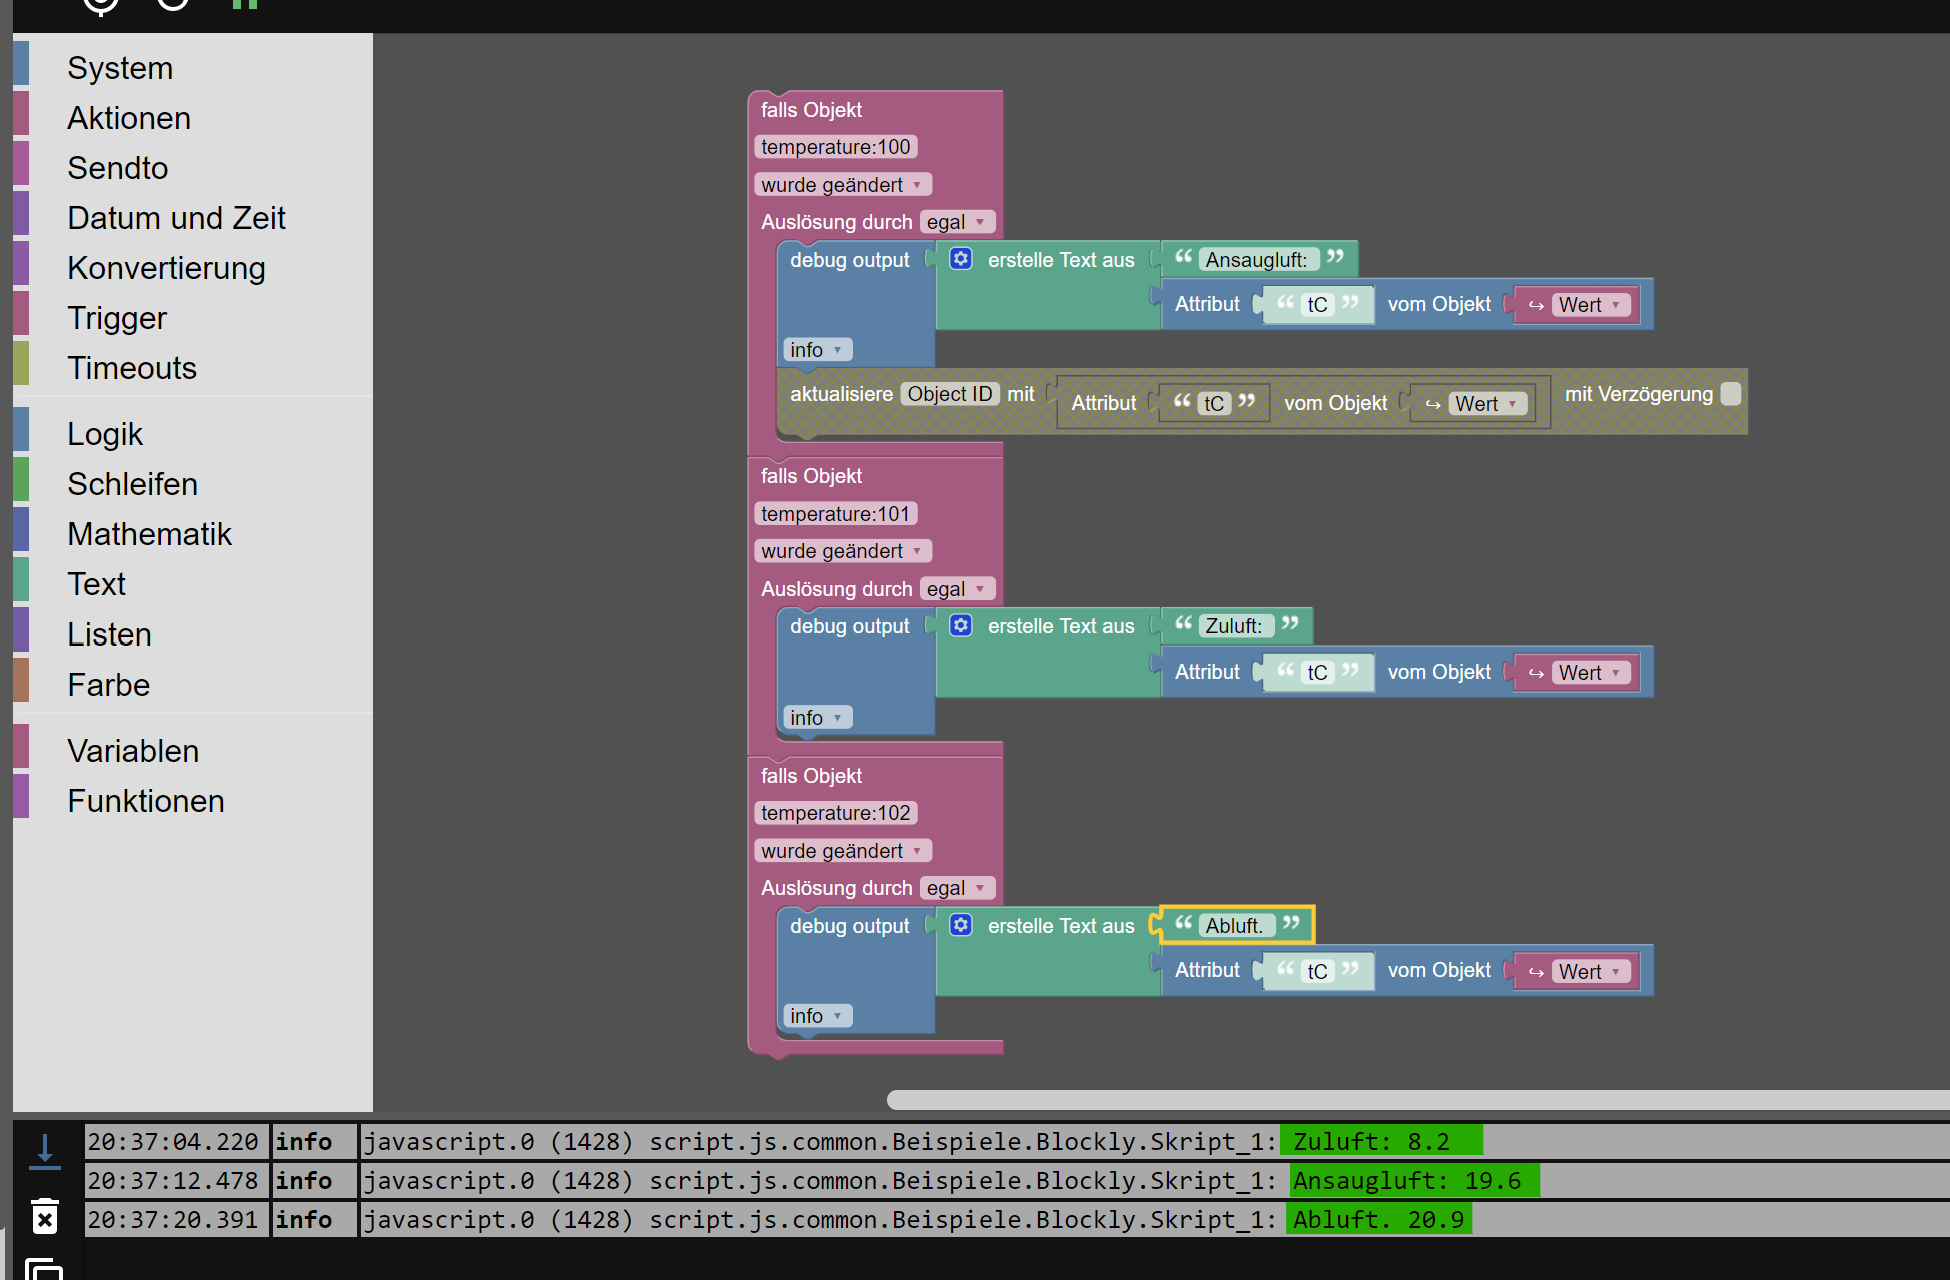Open the gear settings on the Abluft text block
1950x1280 pixels.
(x=961, y=924)
